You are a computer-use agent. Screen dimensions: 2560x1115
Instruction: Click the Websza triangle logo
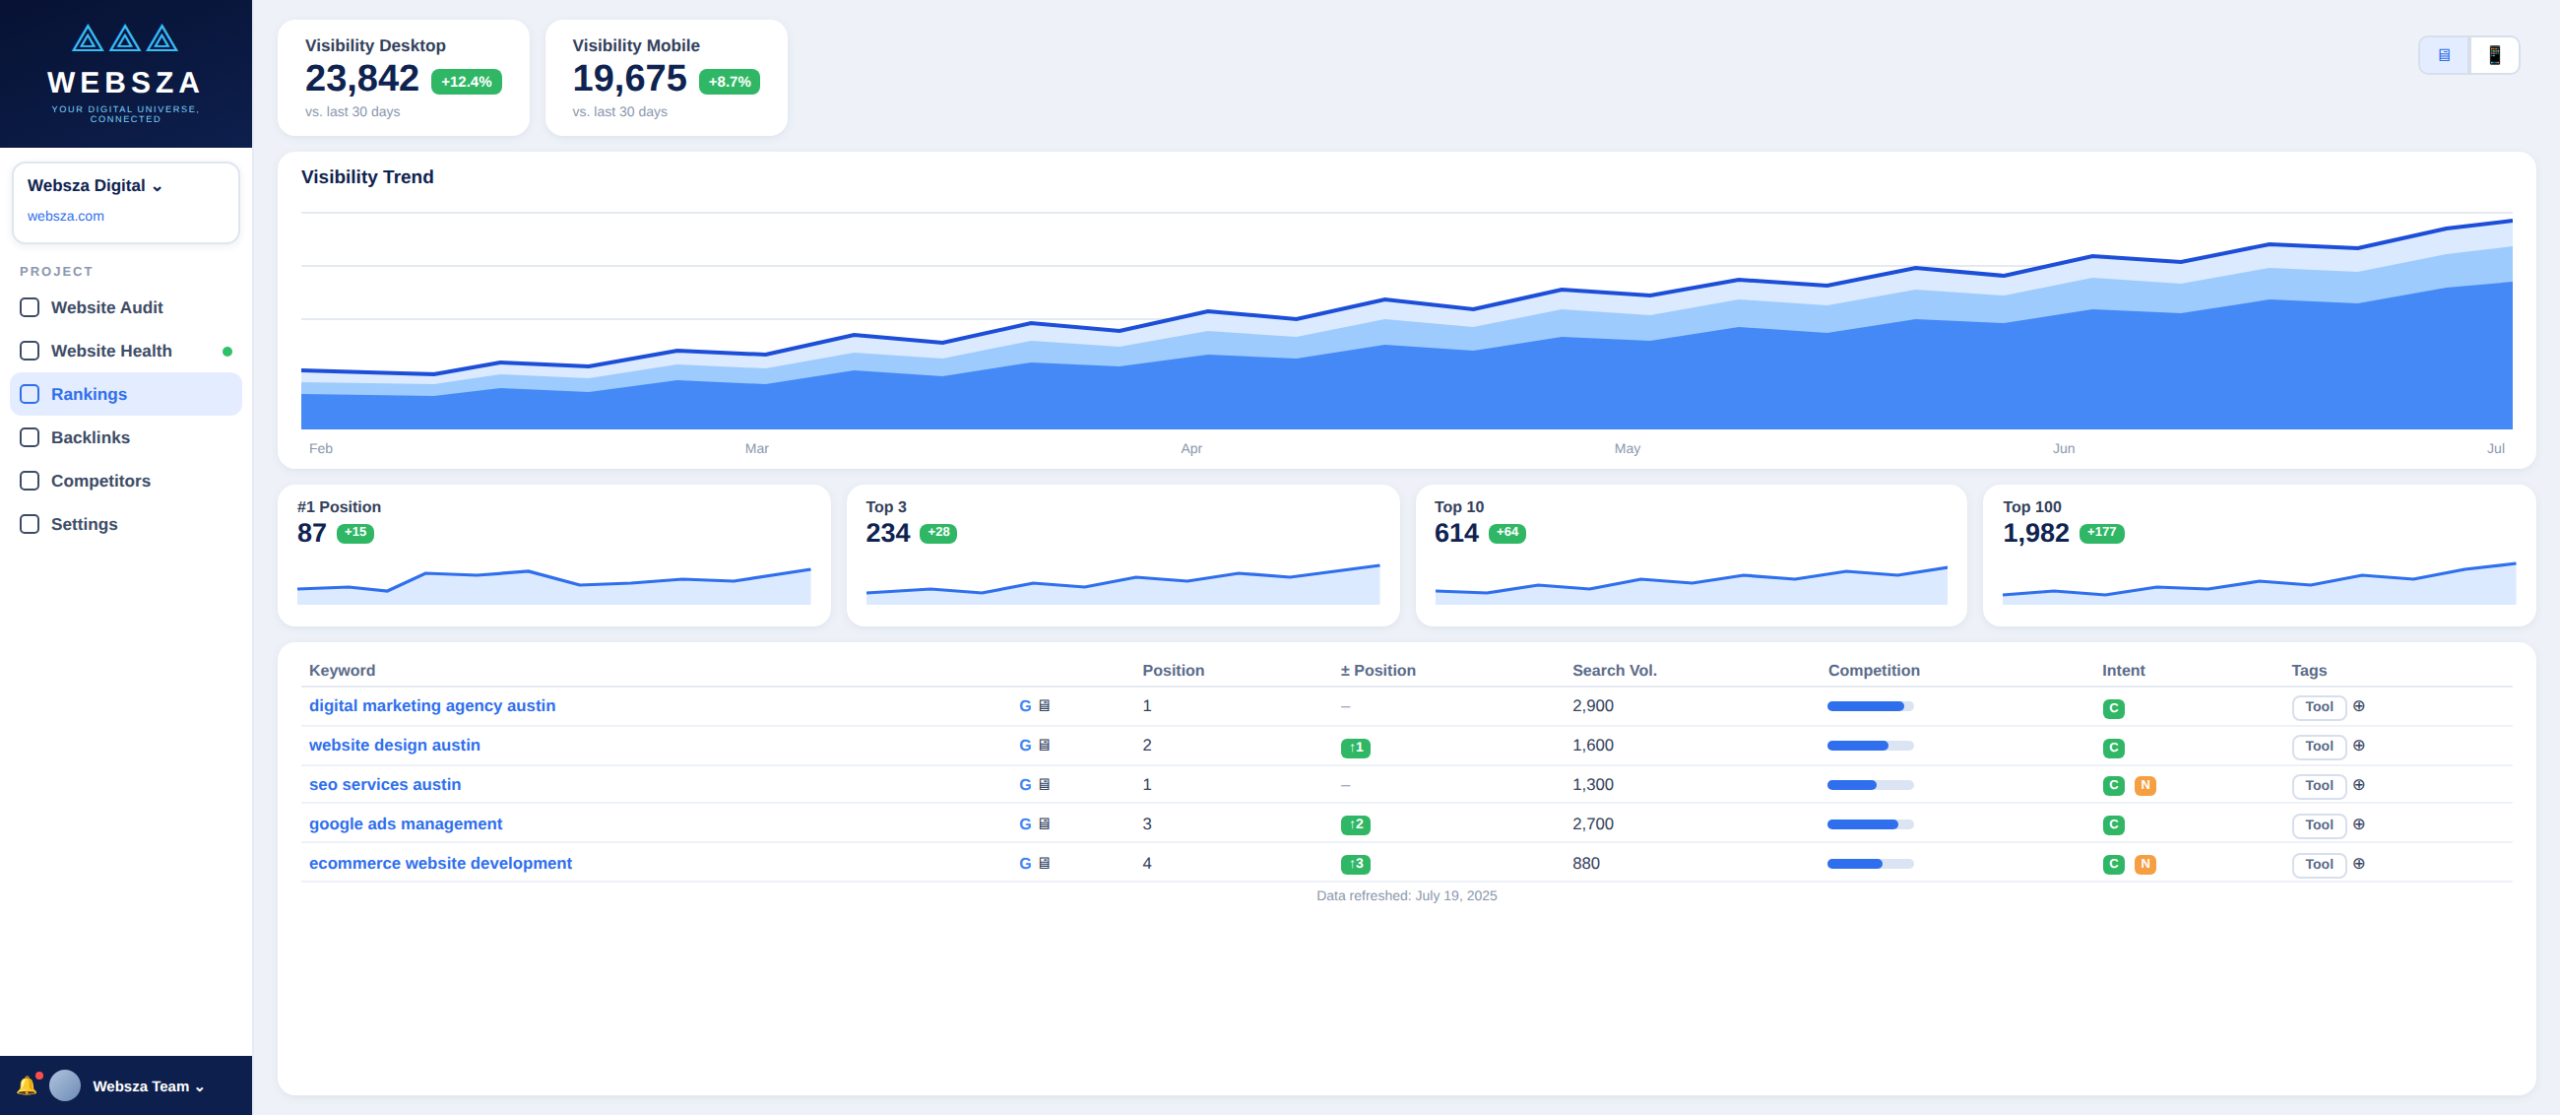point(125,39)
